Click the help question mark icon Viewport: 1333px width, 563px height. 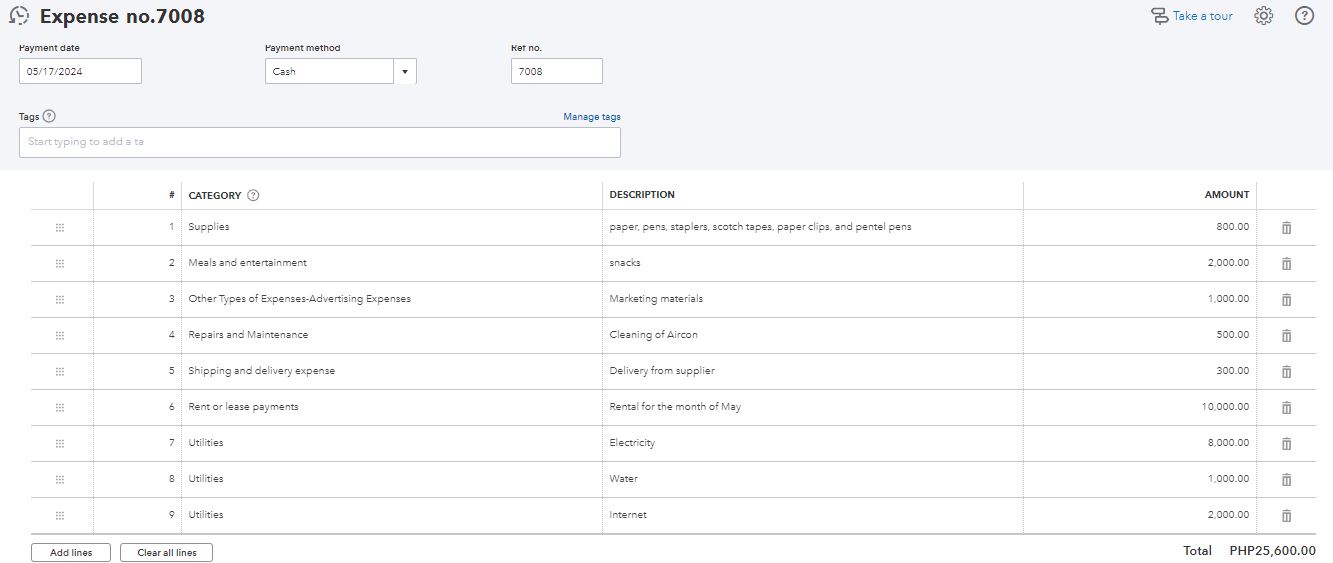pos(1304,16)
